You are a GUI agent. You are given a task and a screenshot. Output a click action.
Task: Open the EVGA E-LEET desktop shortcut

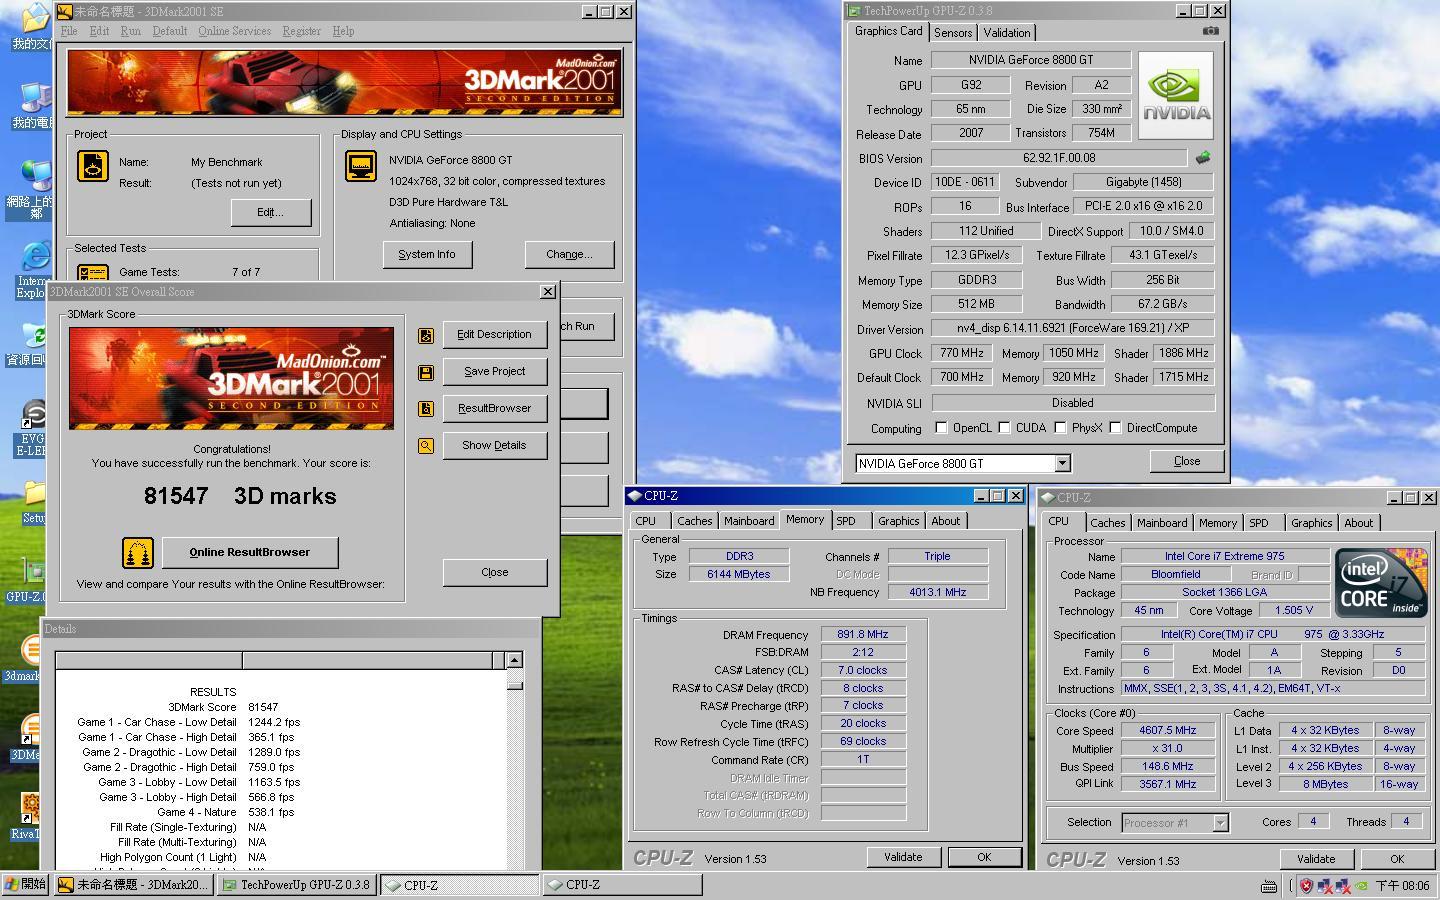pos(31,428)
